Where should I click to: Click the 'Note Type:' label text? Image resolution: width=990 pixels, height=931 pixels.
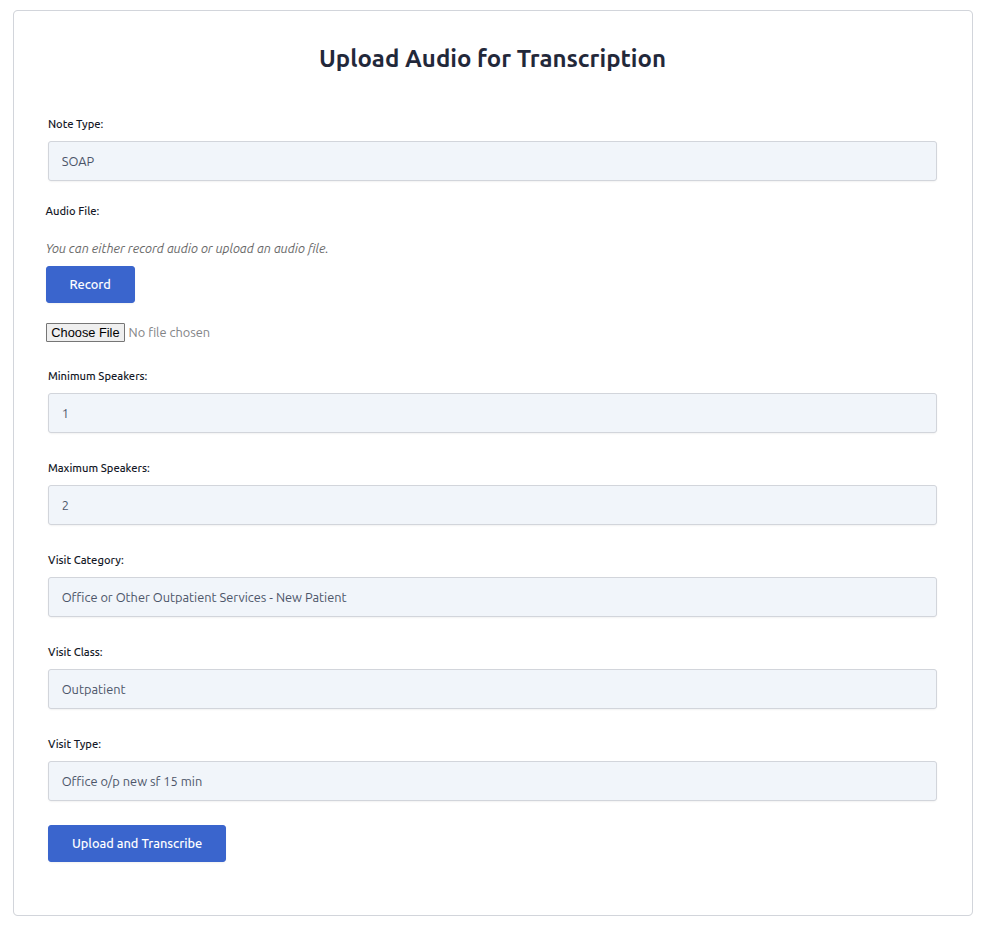click(76, 125)
